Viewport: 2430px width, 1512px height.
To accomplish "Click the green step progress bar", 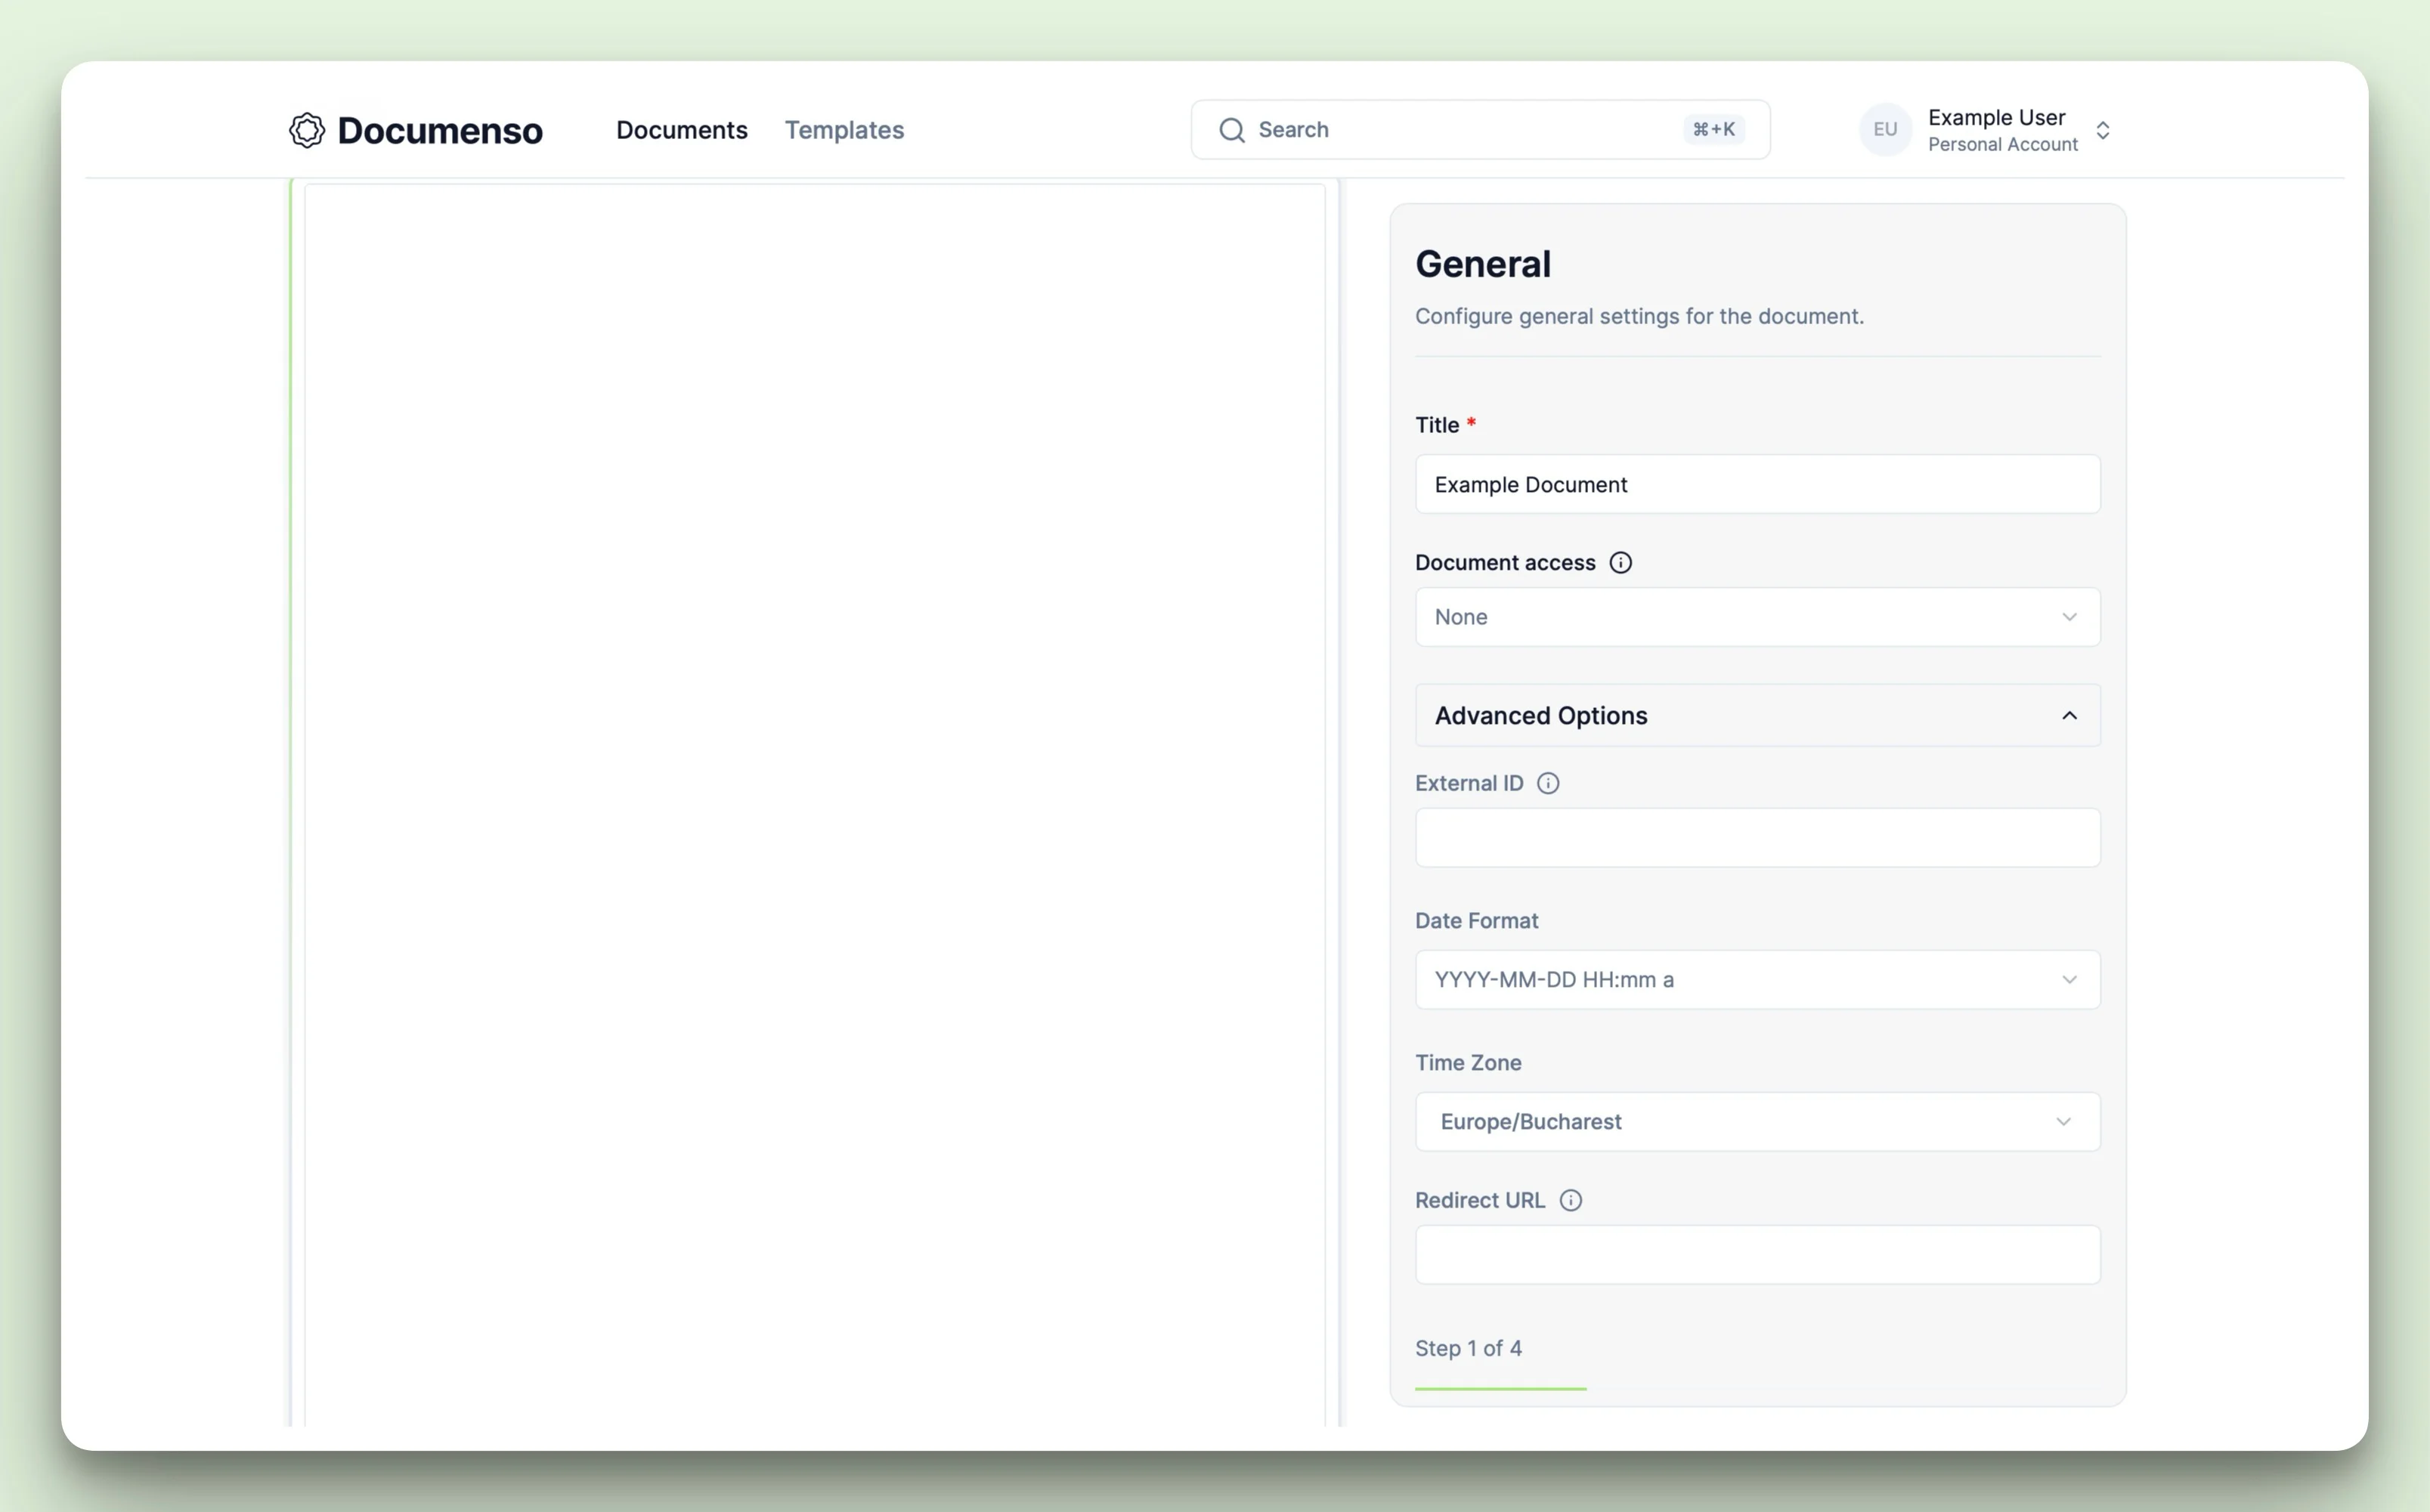I will (x=1500, y=1388).
